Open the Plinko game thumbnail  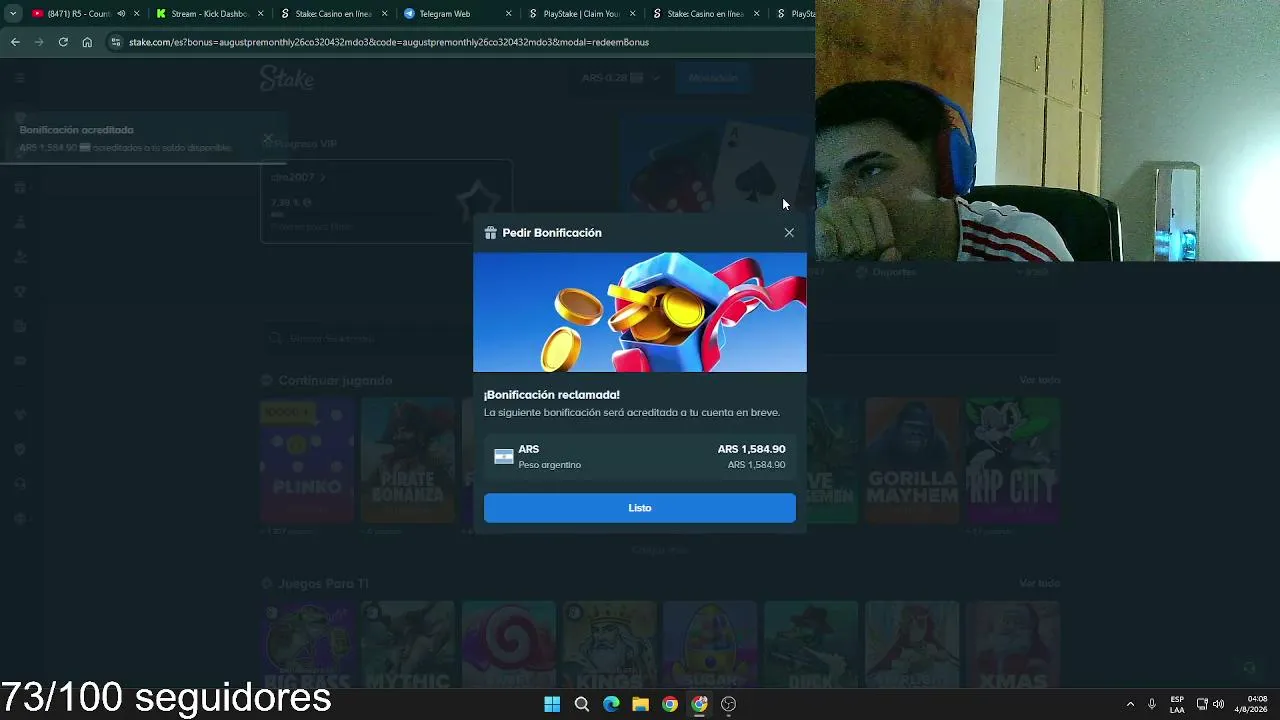tap(307, 461)
